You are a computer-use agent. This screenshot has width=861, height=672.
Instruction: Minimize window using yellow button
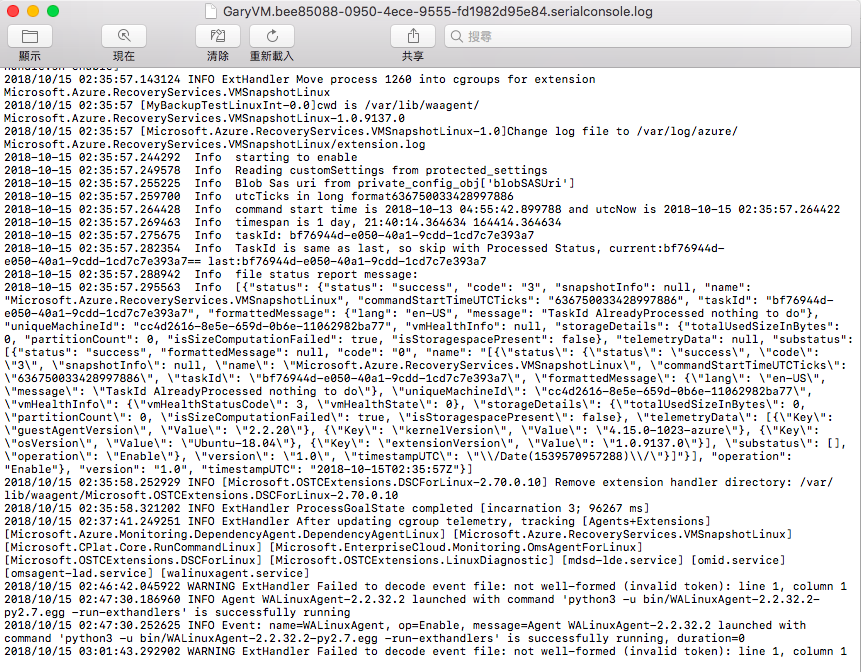pyautogui.click(x=33, y=11)
